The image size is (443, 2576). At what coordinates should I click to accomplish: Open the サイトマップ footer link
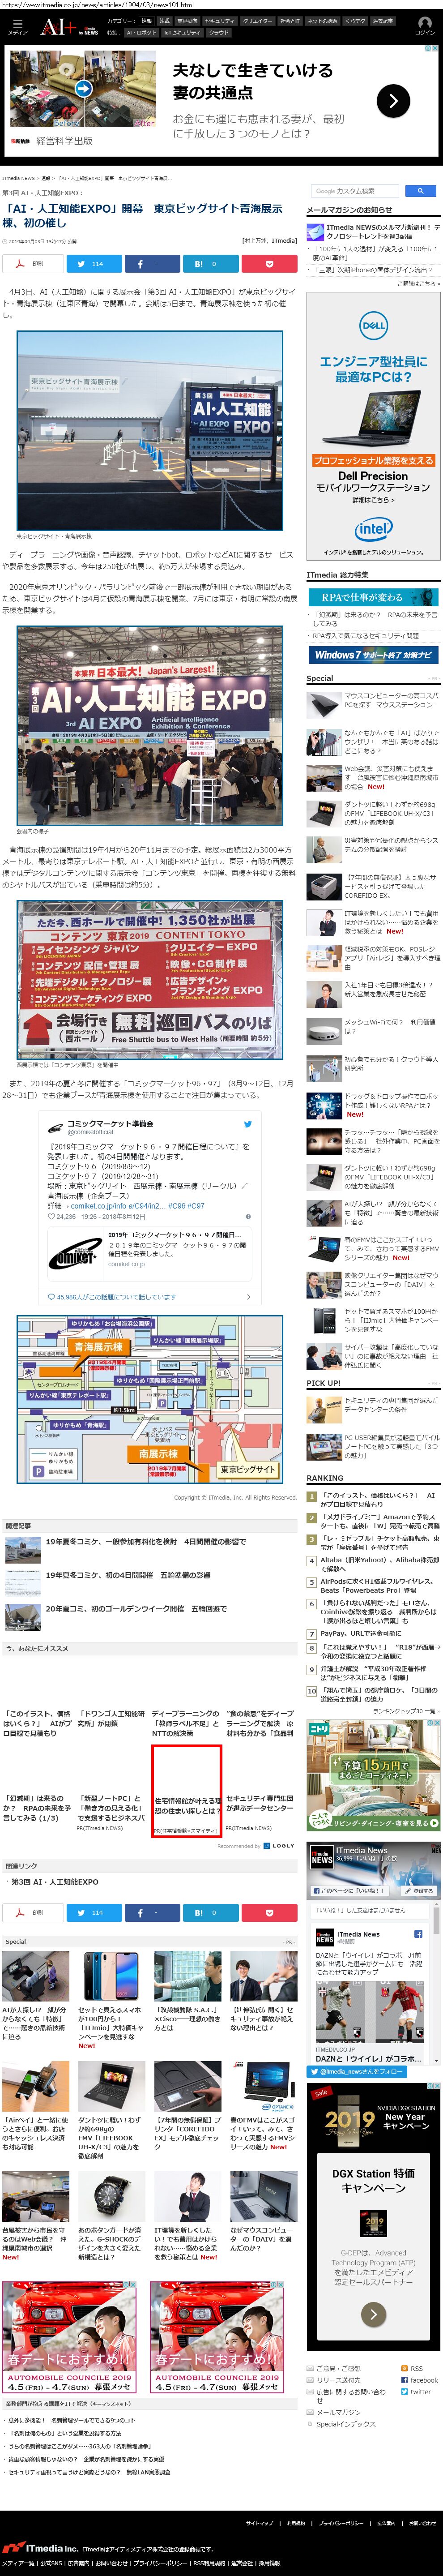259,2524
